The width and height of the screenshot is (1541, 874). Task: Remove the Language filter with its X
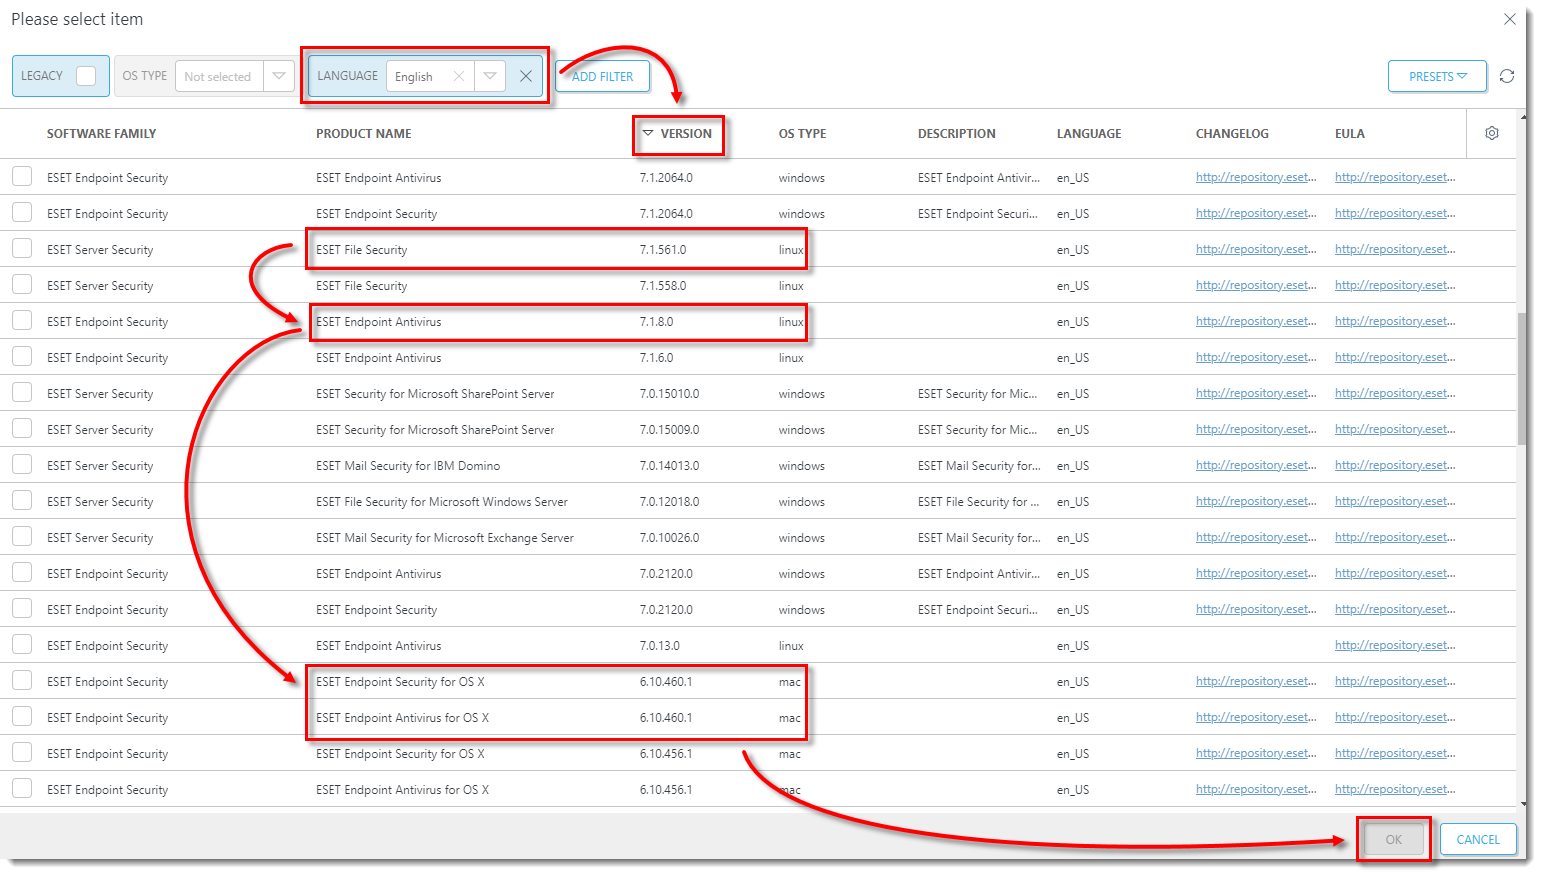526,76
